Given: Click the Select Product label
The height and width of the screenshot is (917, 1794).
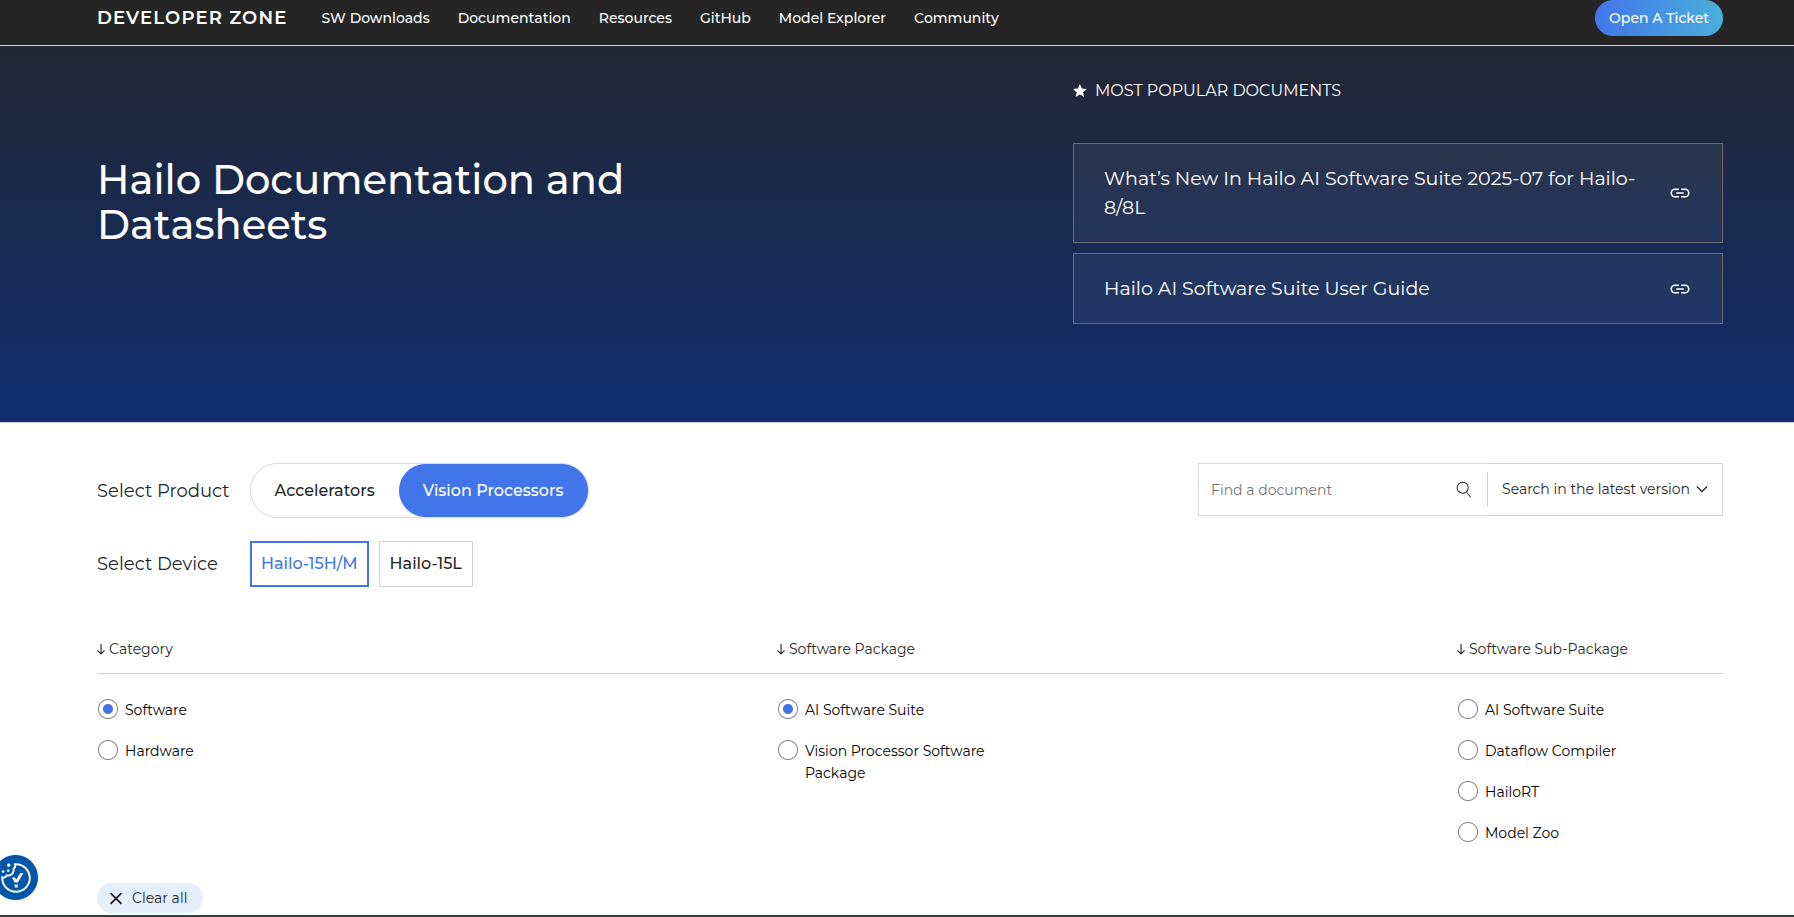Looking at the screenshot, I should [x=163, y=490].
